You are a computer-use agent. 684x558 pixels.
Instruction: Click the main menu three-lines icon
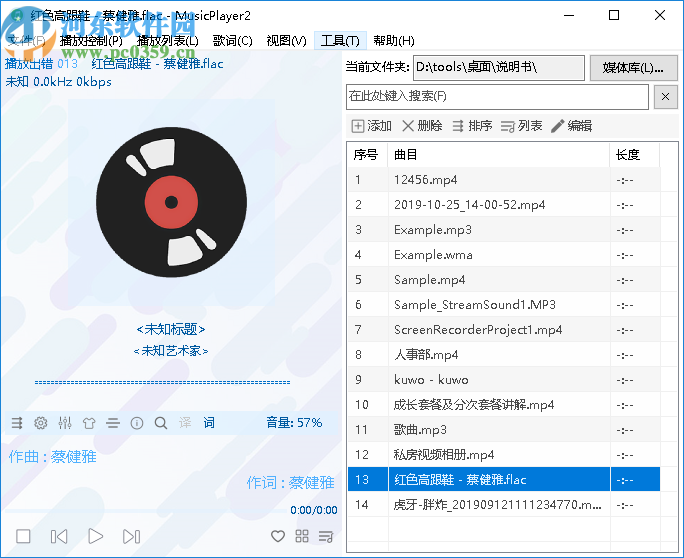coord(113,423)
